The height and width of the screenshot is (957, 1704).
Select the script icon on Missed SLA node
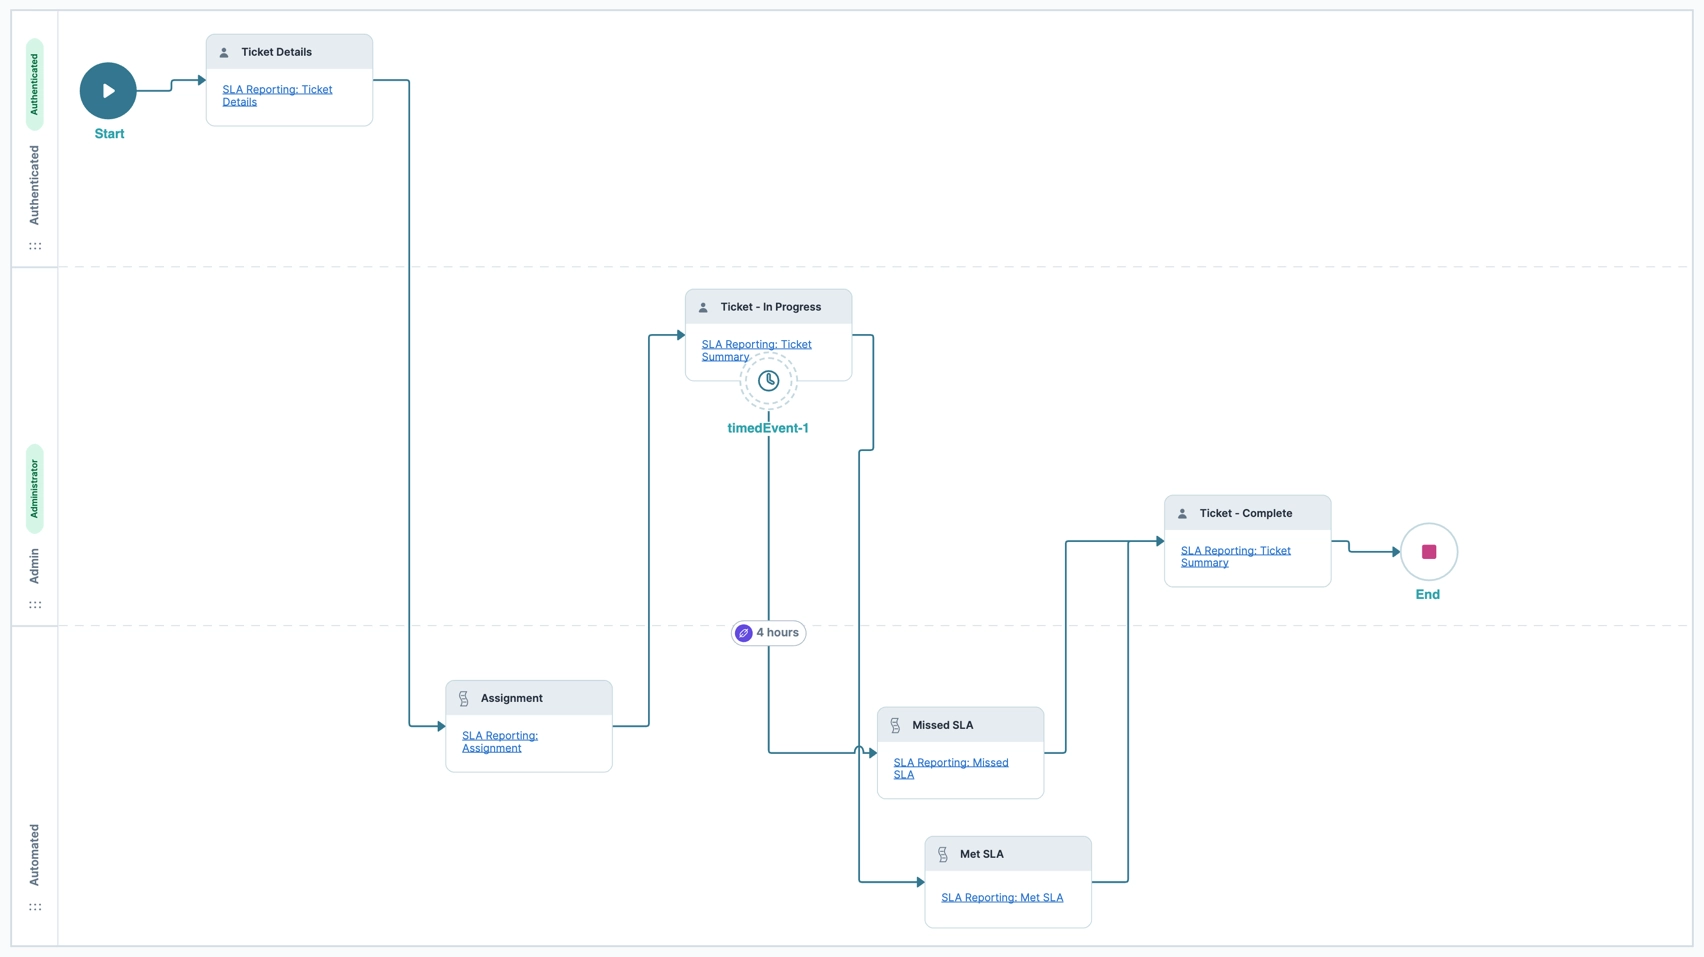coord(895,724)
